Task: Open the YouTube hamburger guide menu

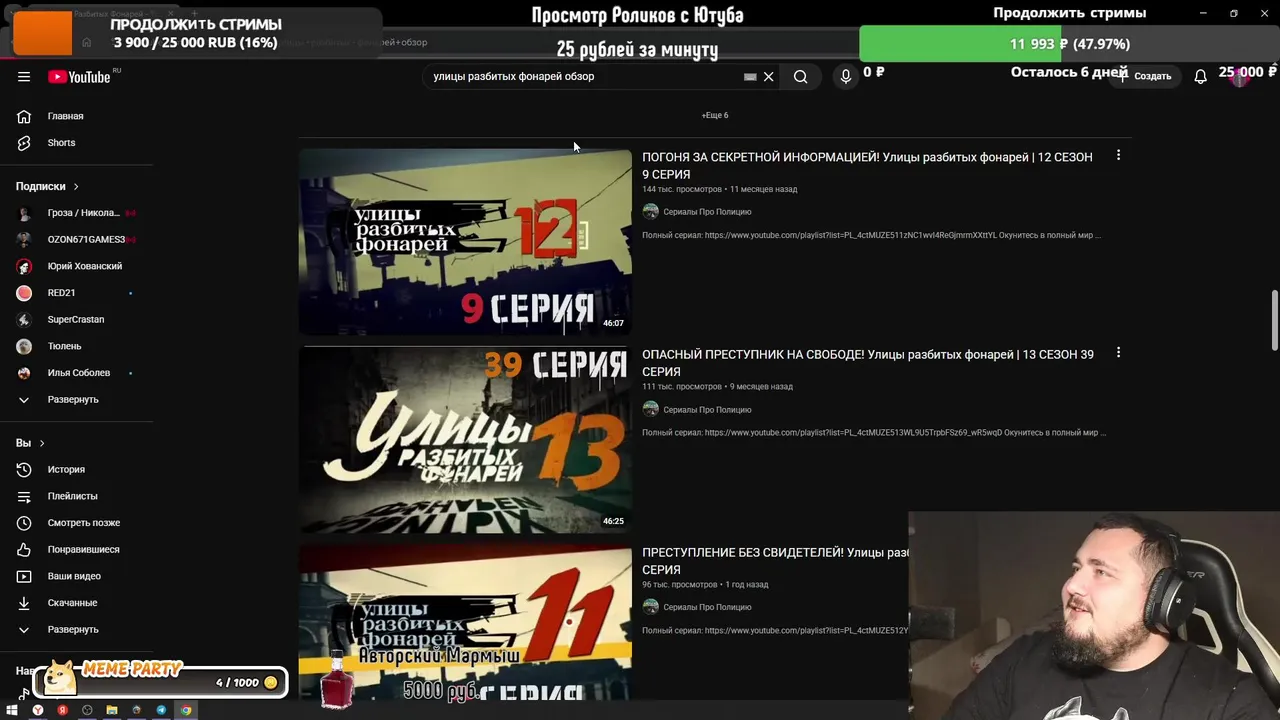Action: pyautogui.click(x=24, y=77)
